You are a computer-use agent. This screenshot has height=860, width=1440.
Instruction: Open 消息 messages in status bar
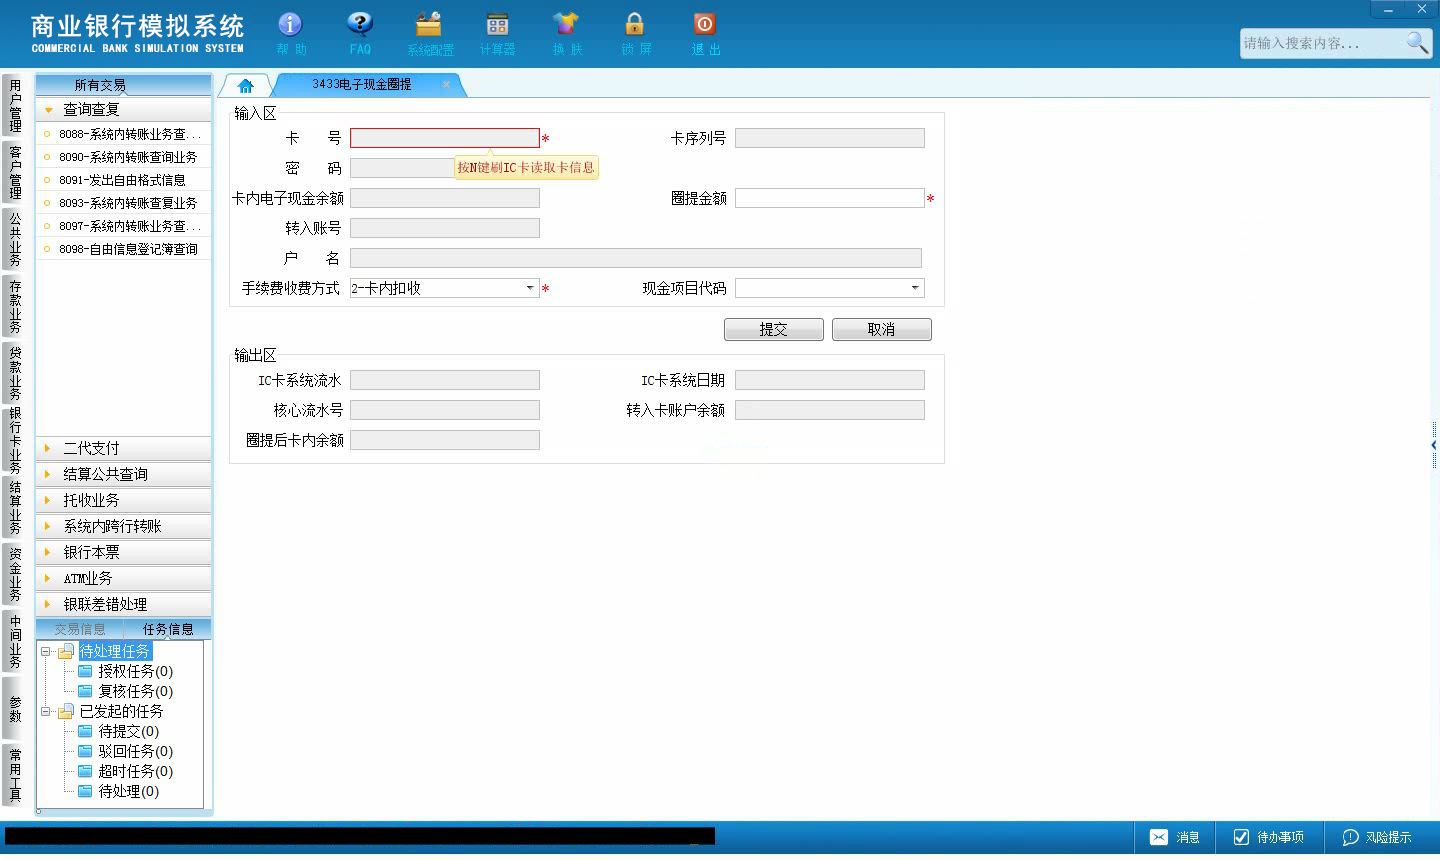[x=1175, y=837]
